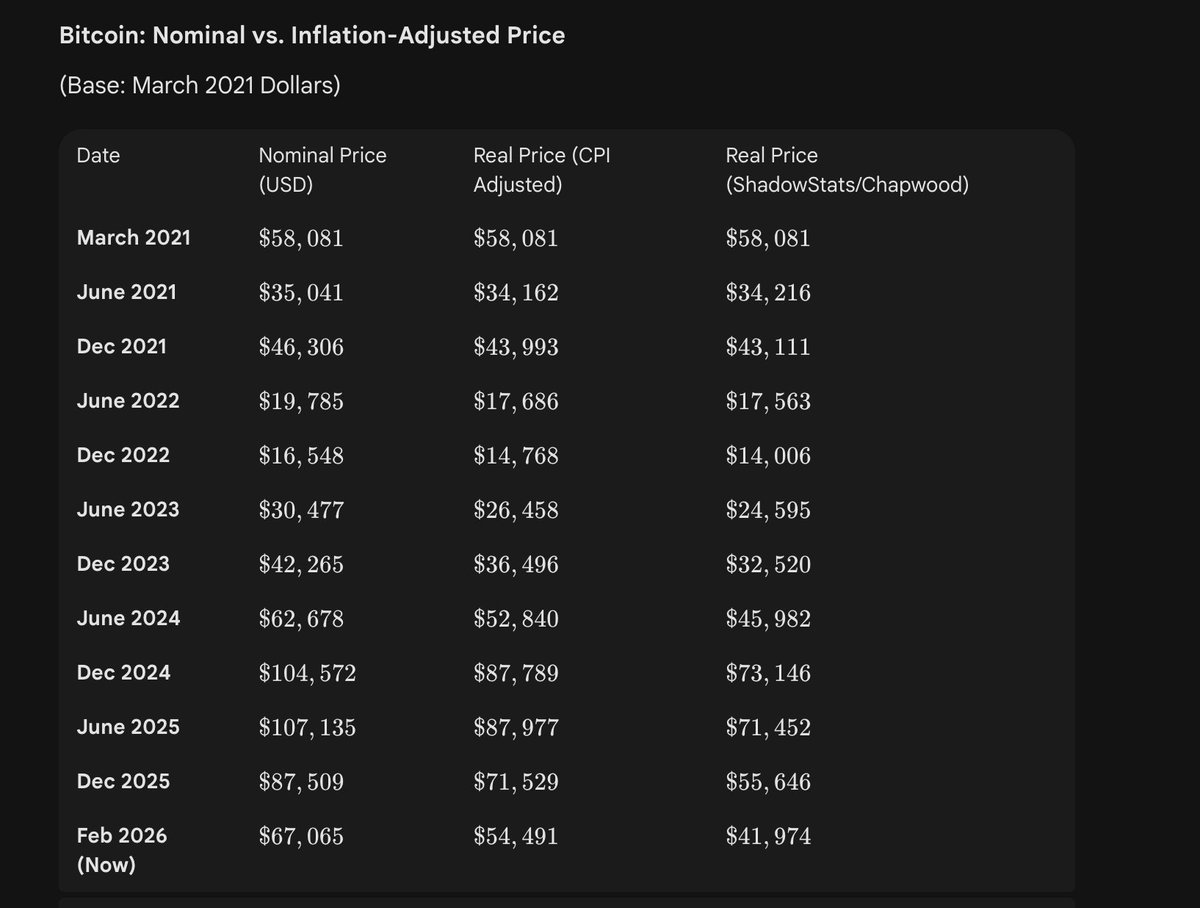Select the $107,135 nominal price cell

(307, 727)
